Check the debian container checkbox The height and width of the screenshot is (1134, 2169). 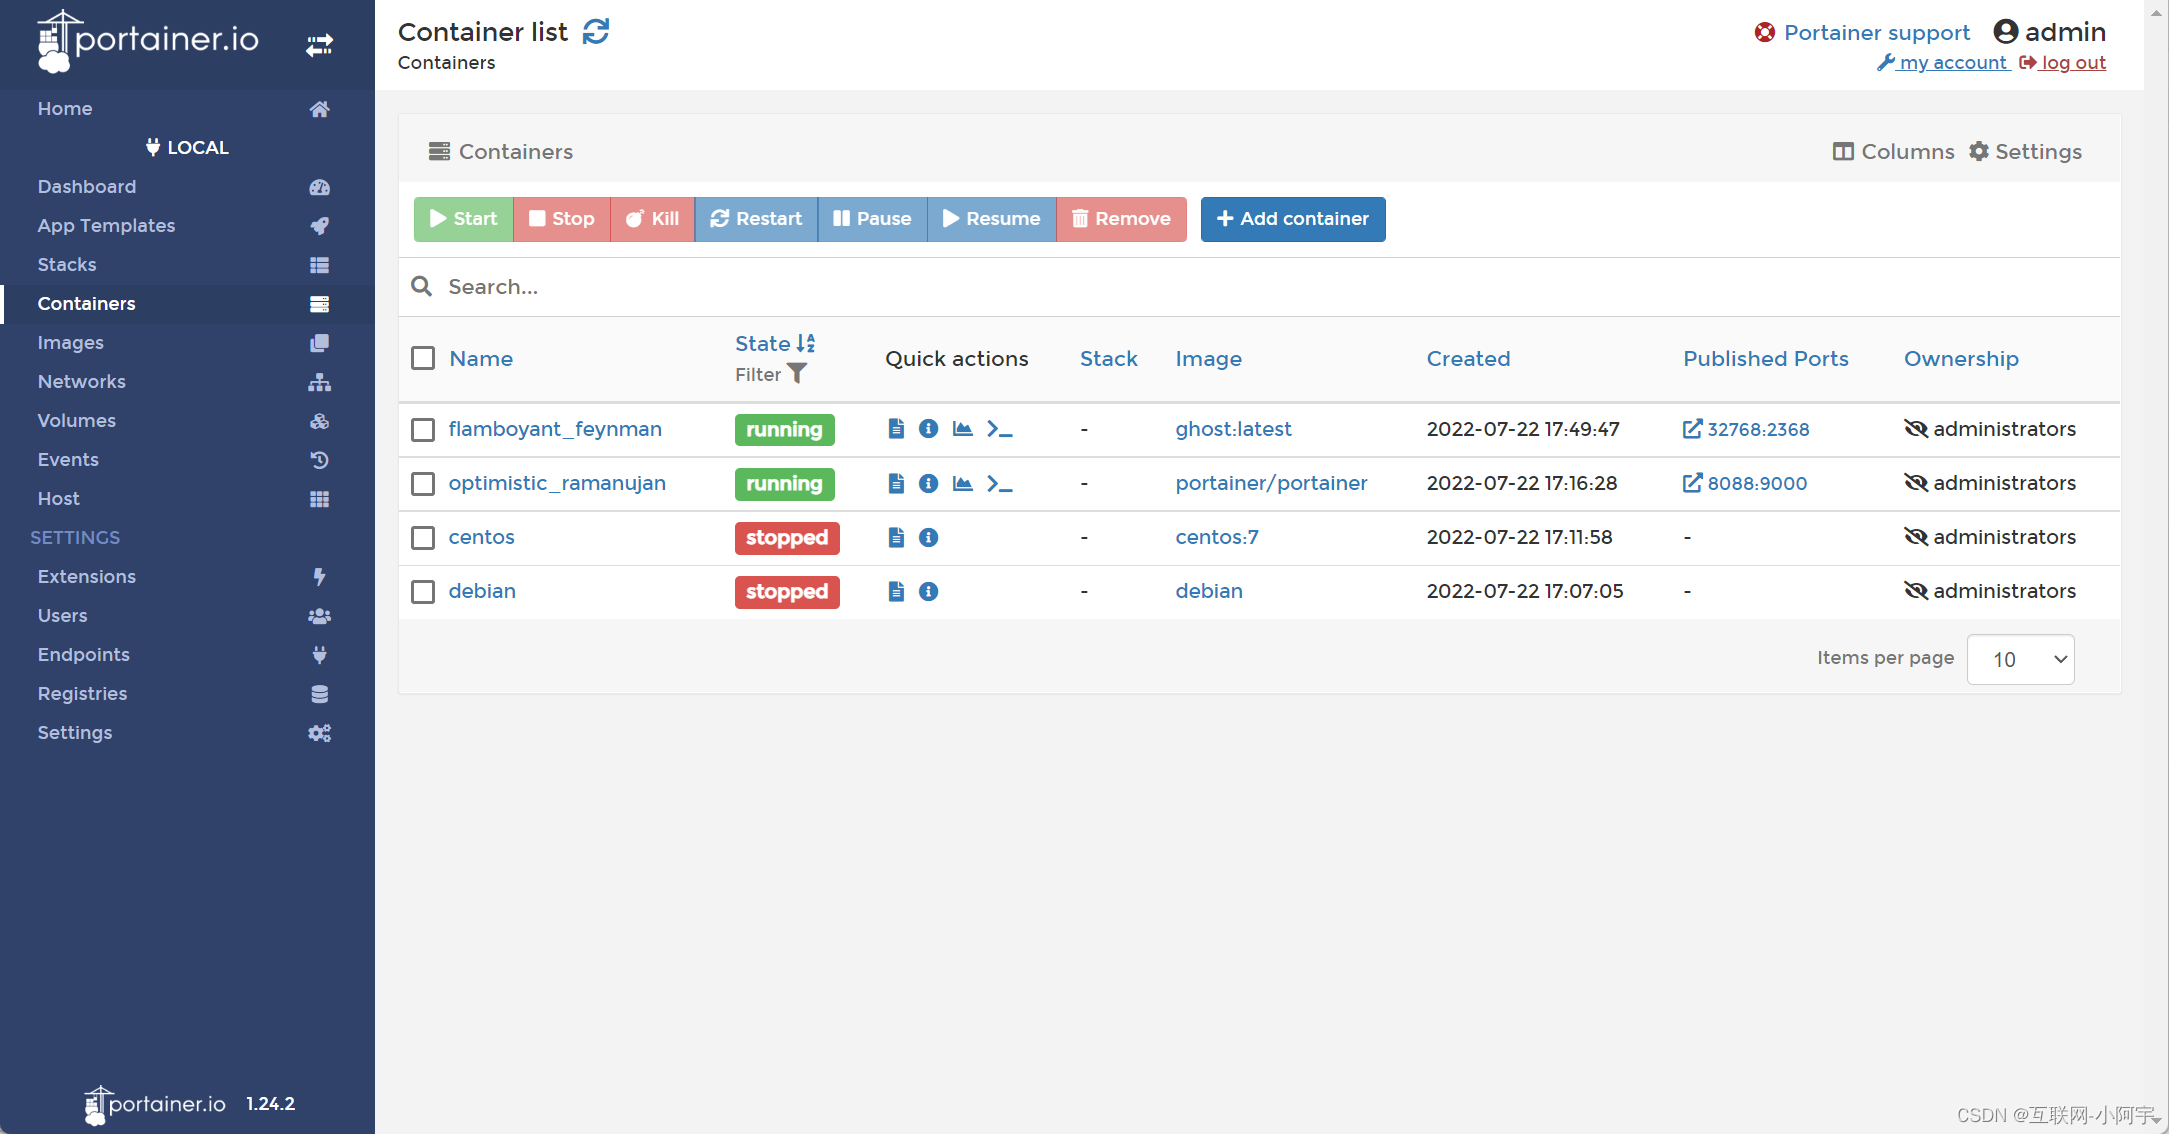tap(422, 591)
